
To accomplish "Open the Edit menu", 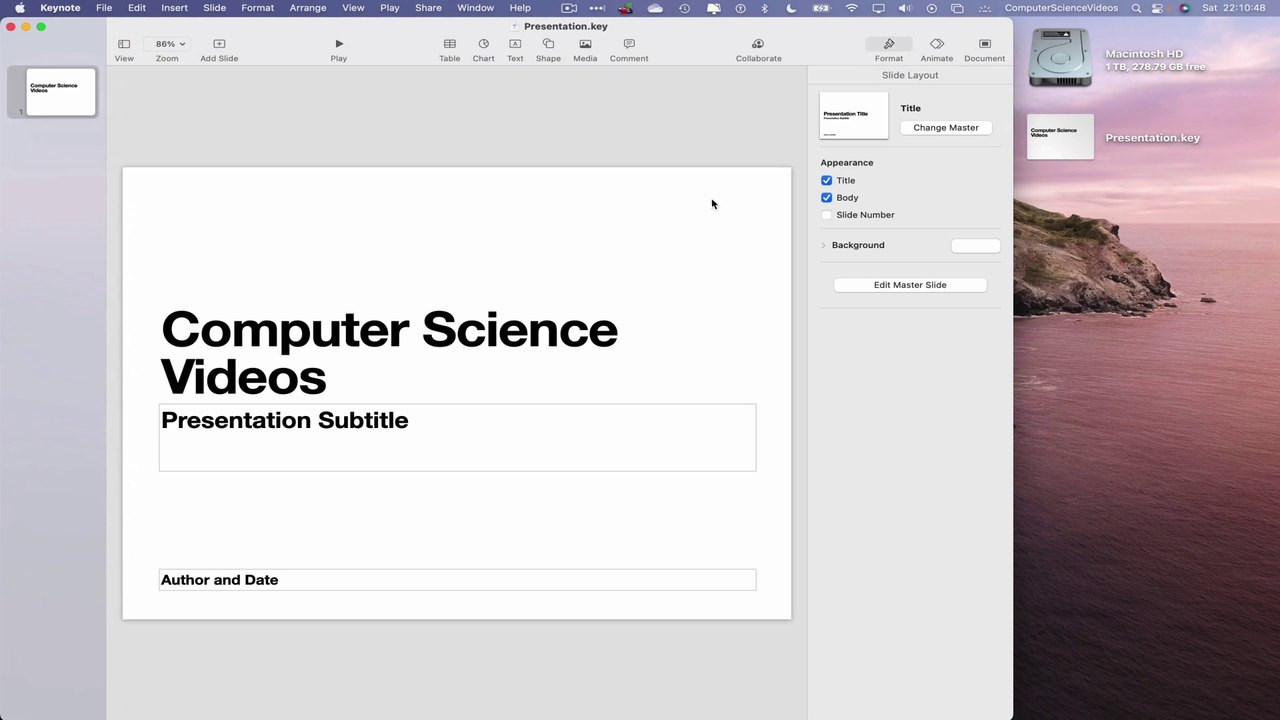I will [x=137, y=8].
